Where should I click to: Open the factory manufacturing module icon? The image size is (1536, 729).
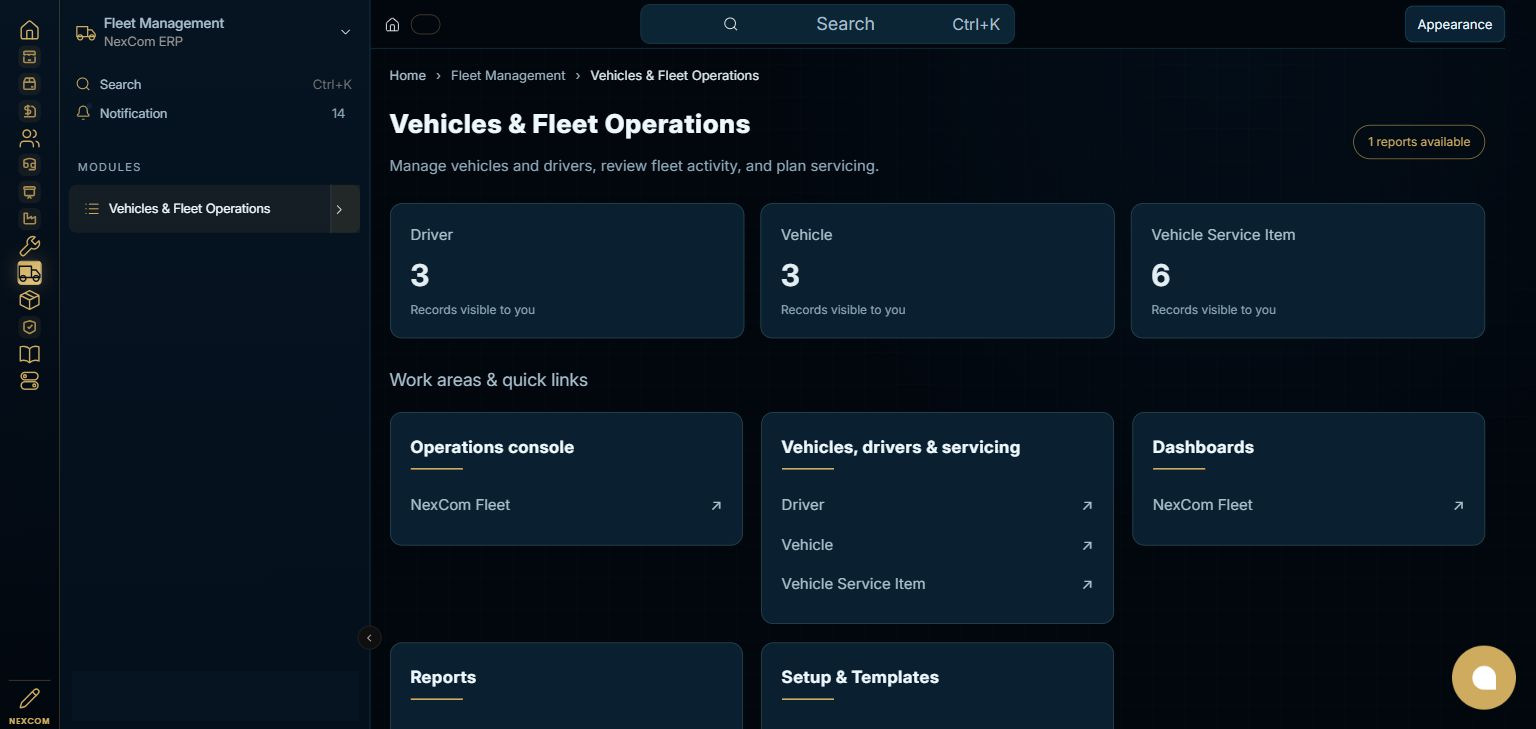29,219
